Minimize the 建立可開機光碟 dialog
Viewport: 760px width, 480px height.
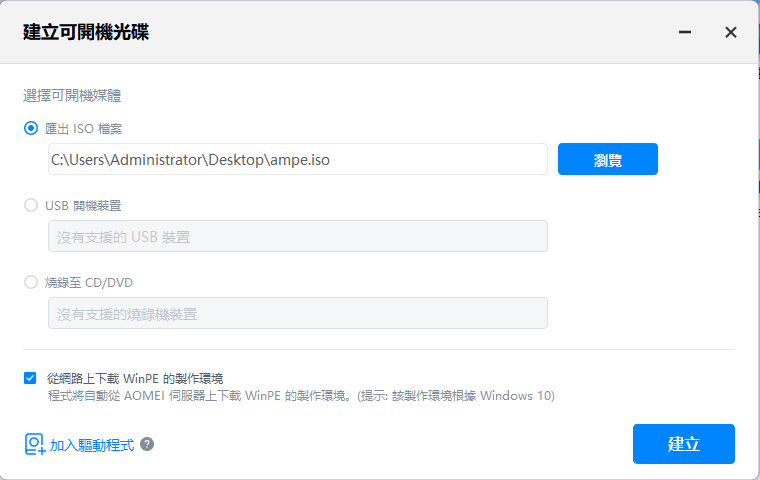(685, 32)
